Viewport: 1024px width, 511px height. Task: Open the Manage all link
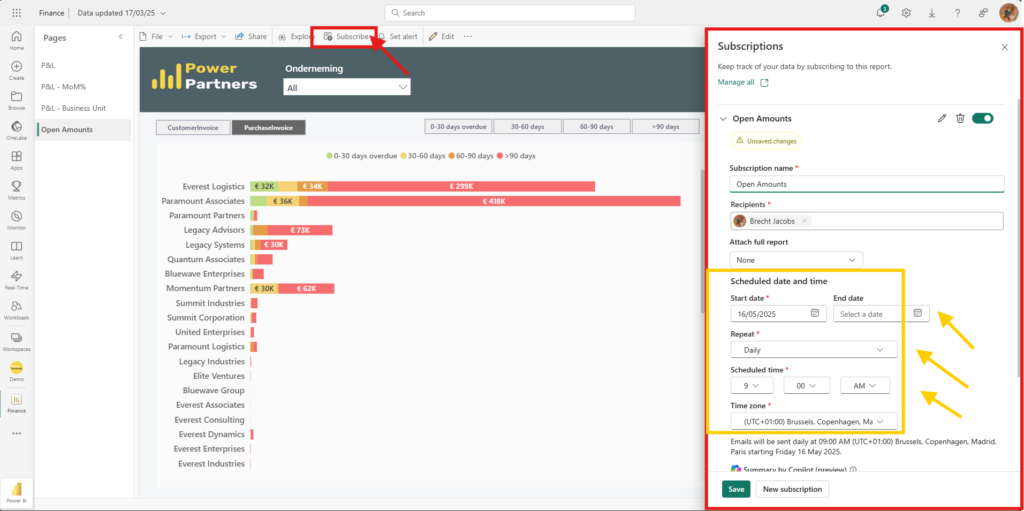tap(743, 82)
